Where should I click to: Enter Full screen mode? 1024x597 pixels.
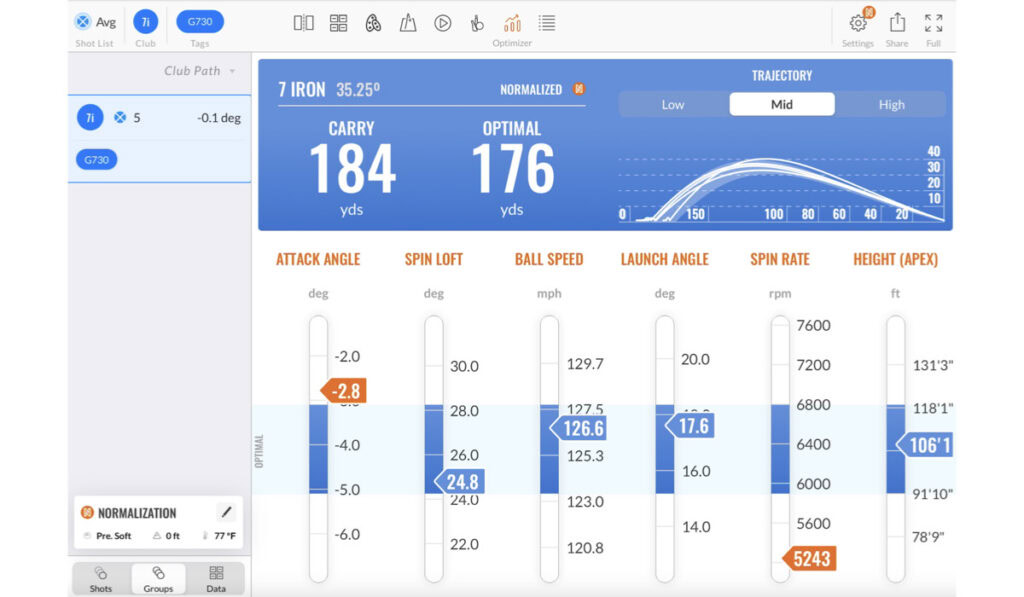click(x=933, y=23)
